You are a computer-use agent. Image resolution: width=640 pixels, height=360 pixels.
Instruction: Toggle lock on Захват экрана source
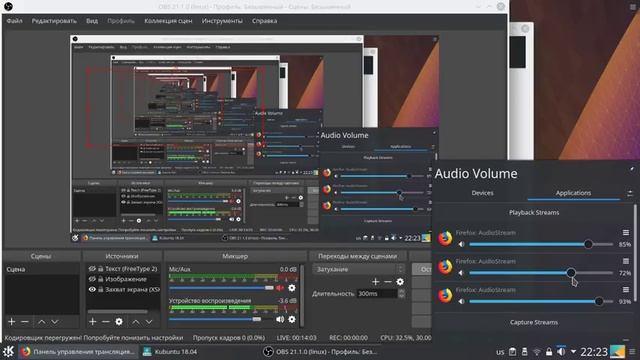point(100,289)
